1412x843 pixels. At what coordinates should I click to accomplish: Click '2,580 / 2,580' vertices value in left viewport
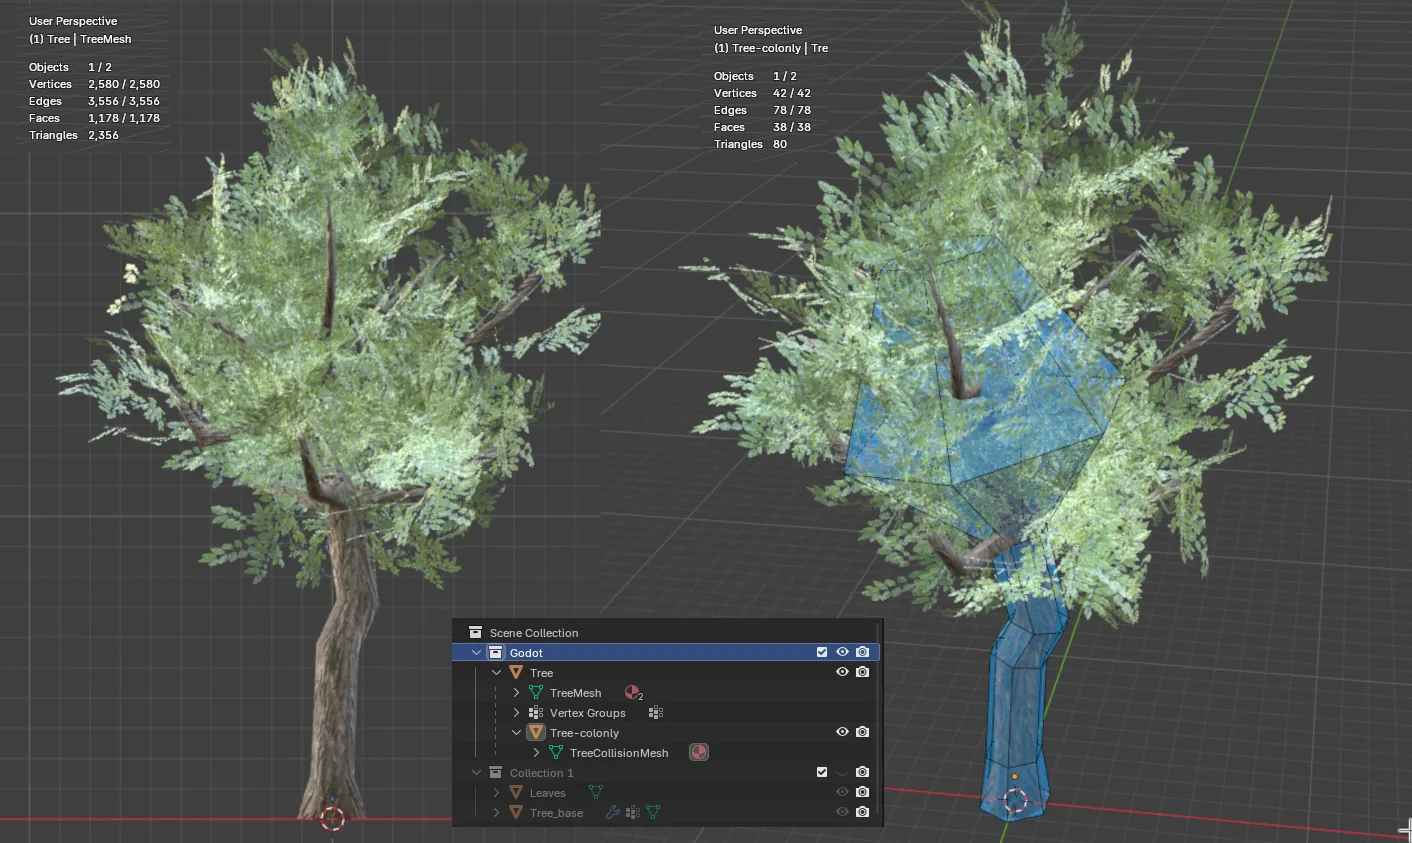point(124,84)
